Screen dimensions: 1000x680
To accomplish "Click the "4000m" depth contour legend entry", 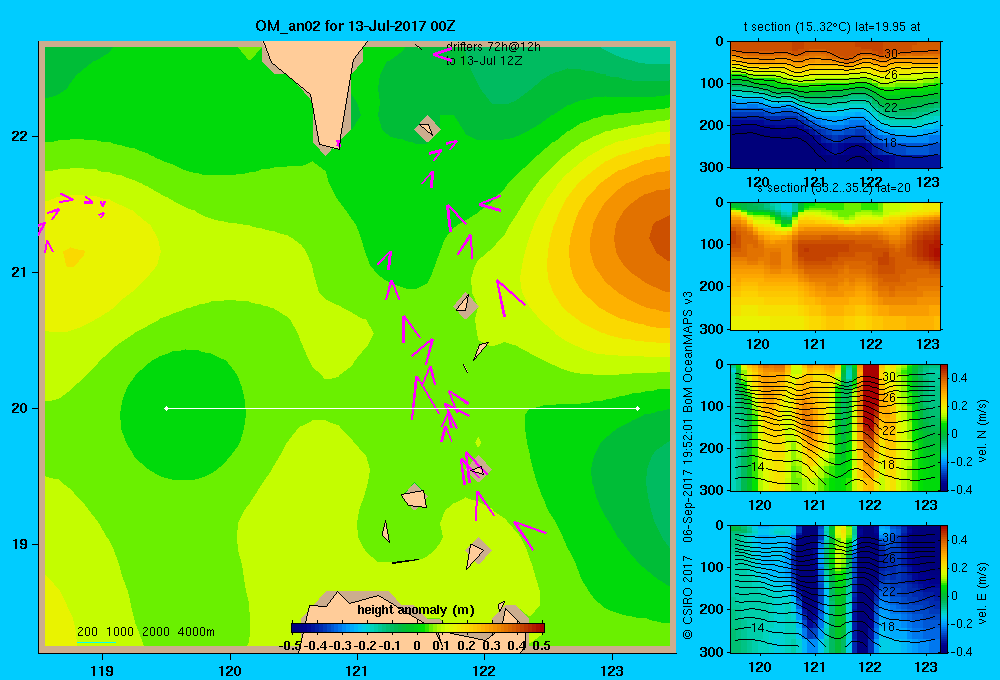I will (x=196, y=632).
